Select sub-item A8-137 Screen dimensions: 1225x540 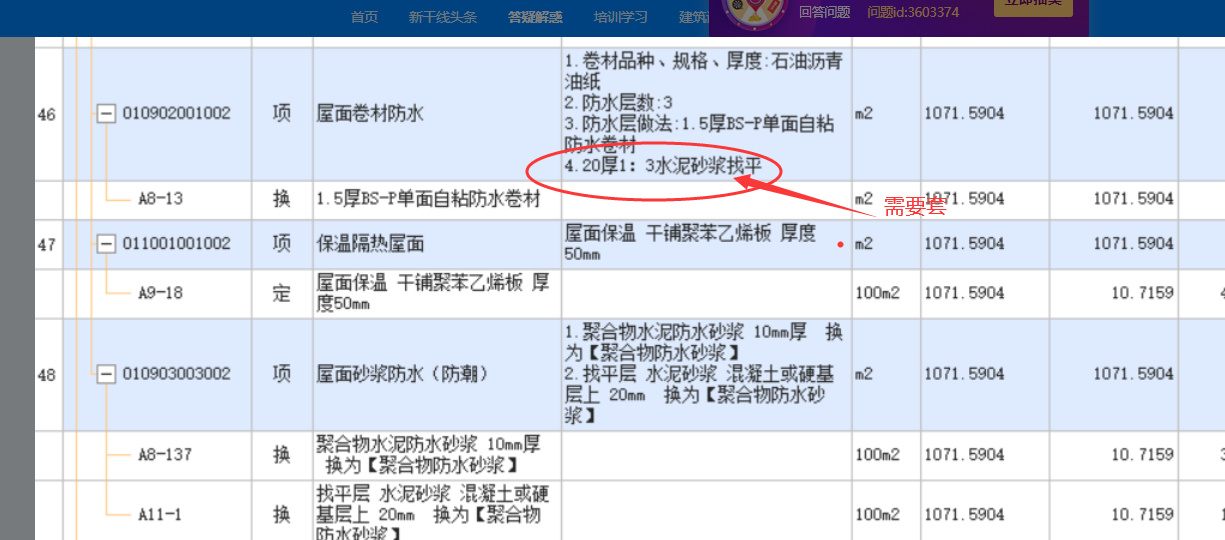(165, 454)
